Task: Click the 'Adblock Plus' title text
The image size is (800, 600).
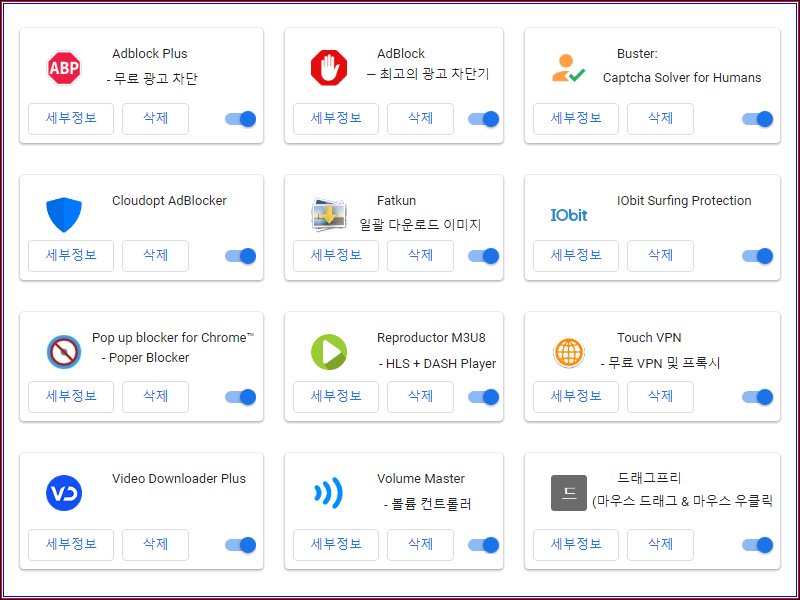Action: 149,54
